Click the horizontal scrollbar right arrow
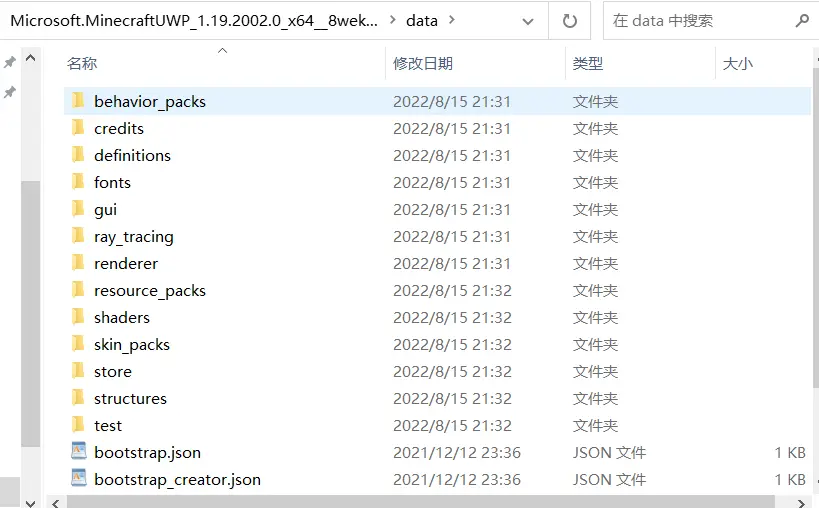This screenshot has height=508, width=819. pyautogui.click(x=801, y=502)
